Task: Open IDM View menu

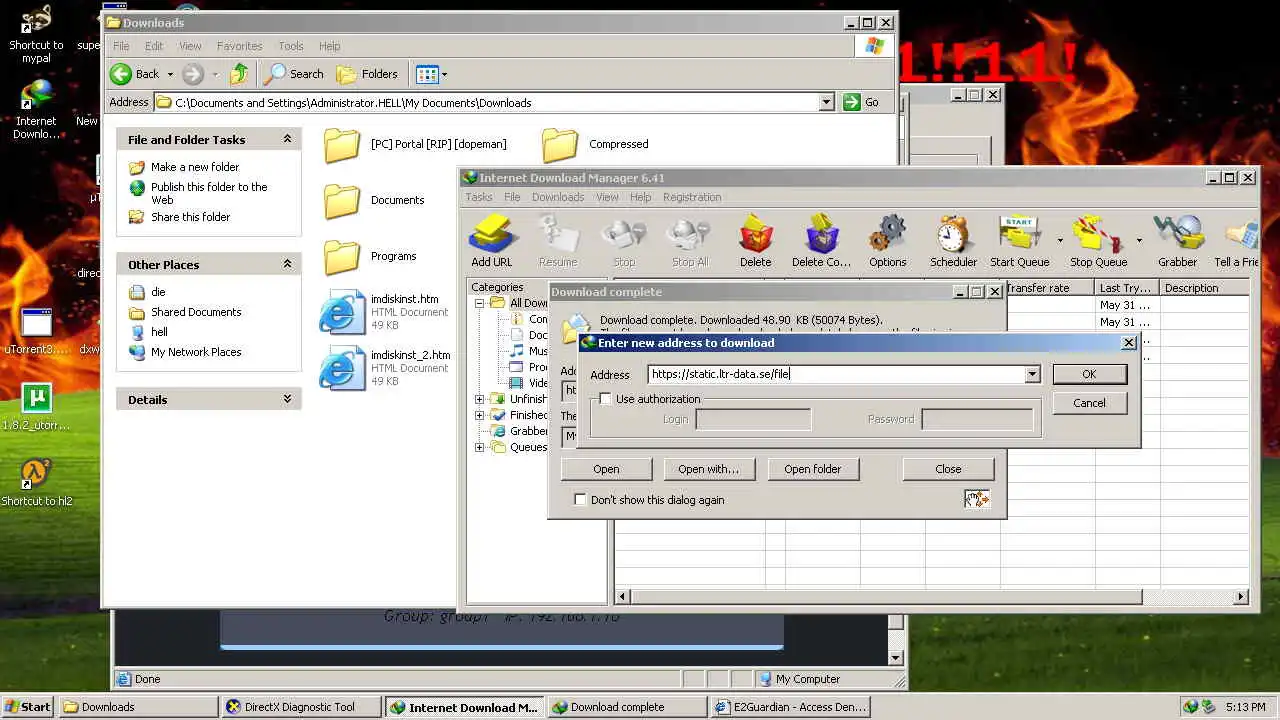Action: pyautogui.click(x=607, y=197)
